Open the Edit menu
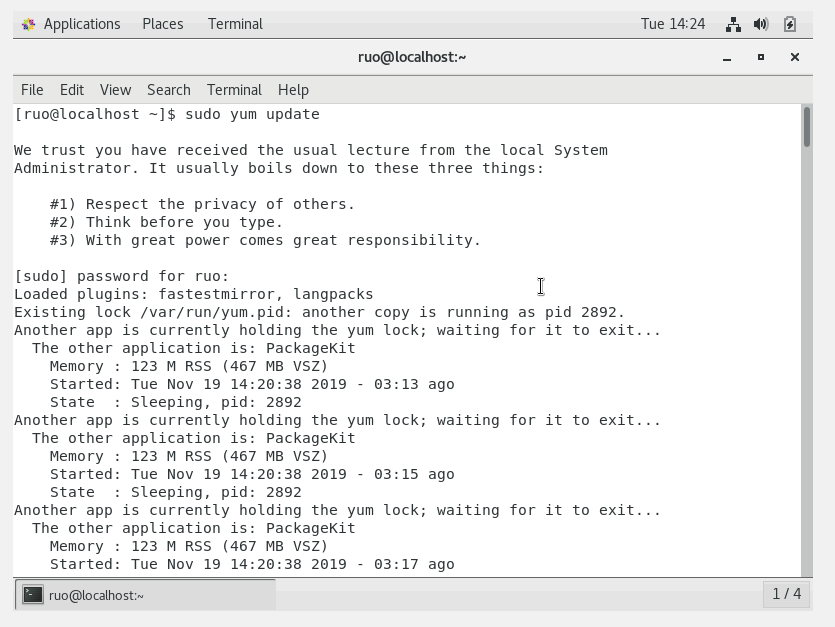Viewport: 835px width, 627px height. (72, 90)
